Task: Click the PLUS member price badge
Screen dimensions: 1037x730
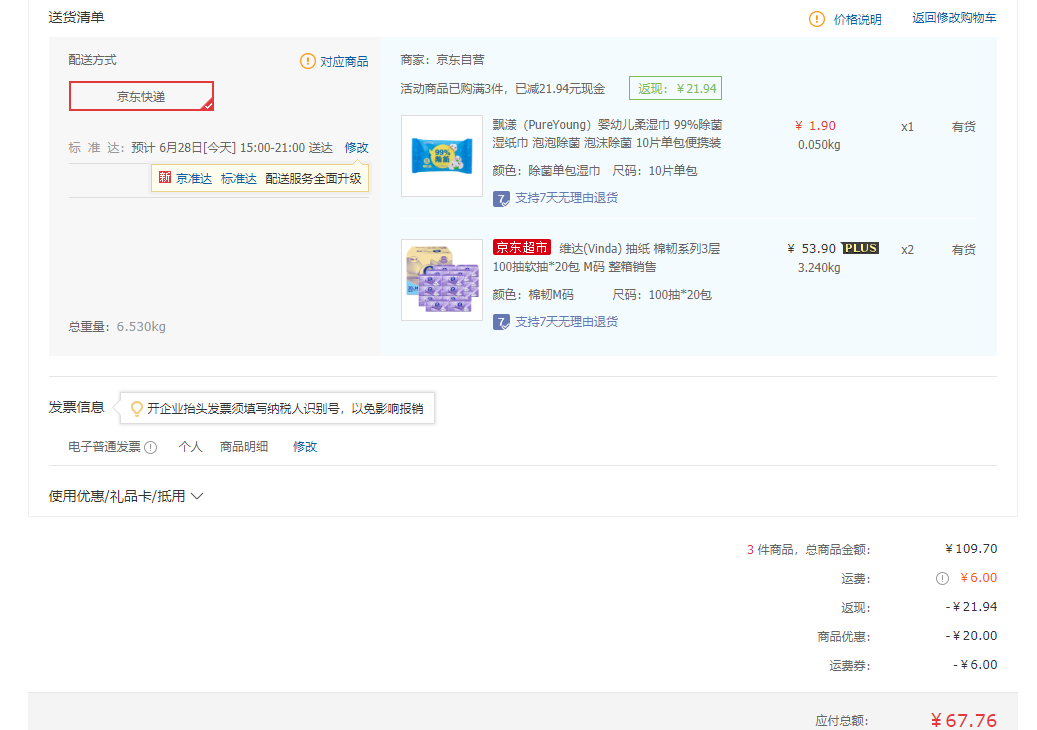Action: (860, 248)
